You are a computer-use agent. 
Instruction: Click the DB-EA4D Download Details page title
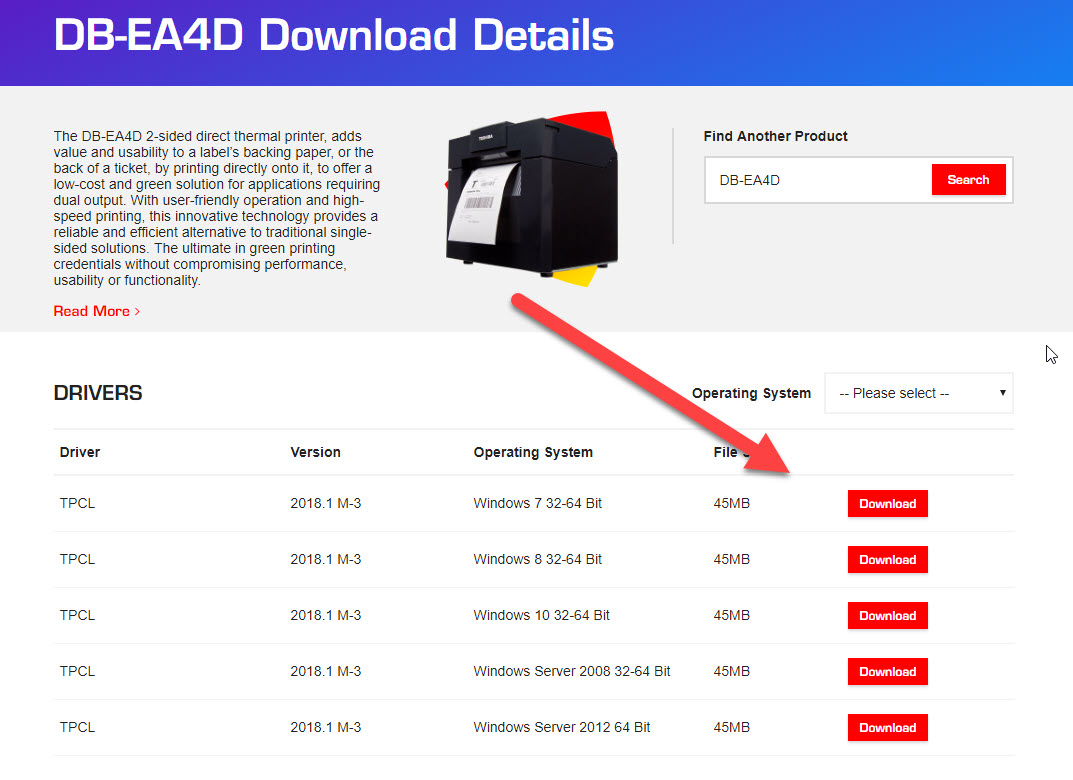tap(334, 35)
